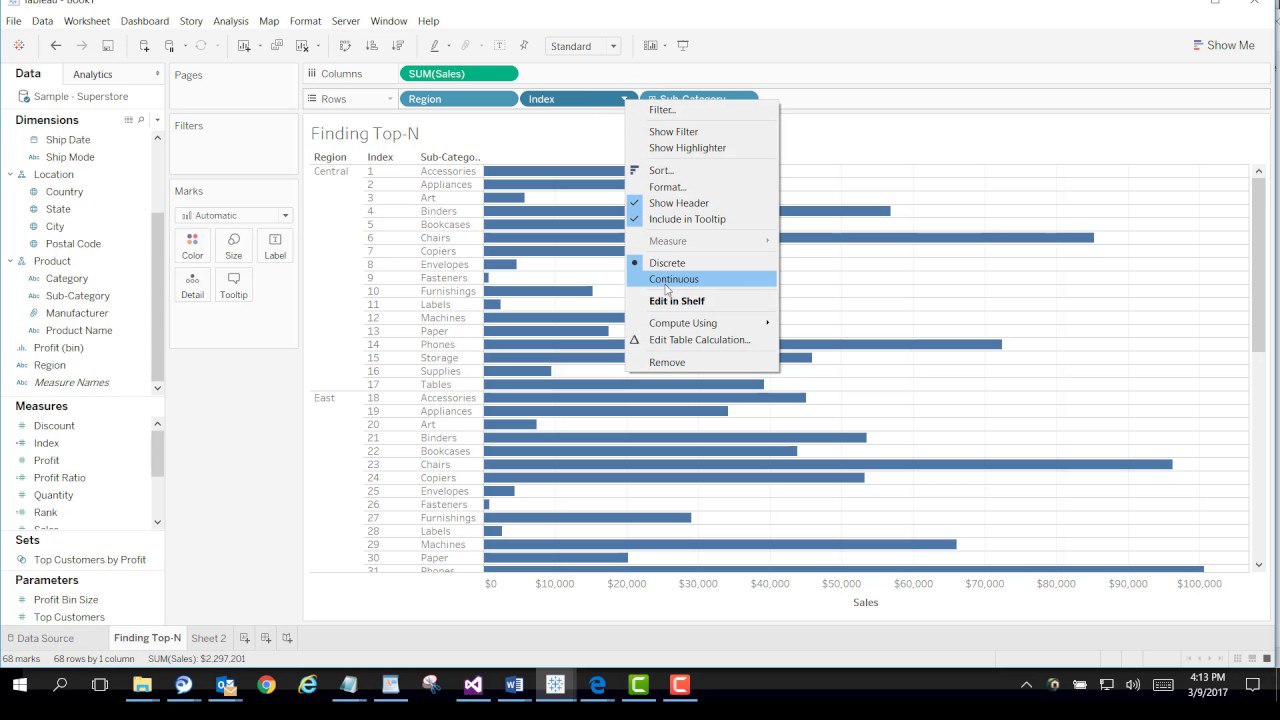Click the Show Mark Labels T icon
1280x720 pixels.
[x=499, y=46]
